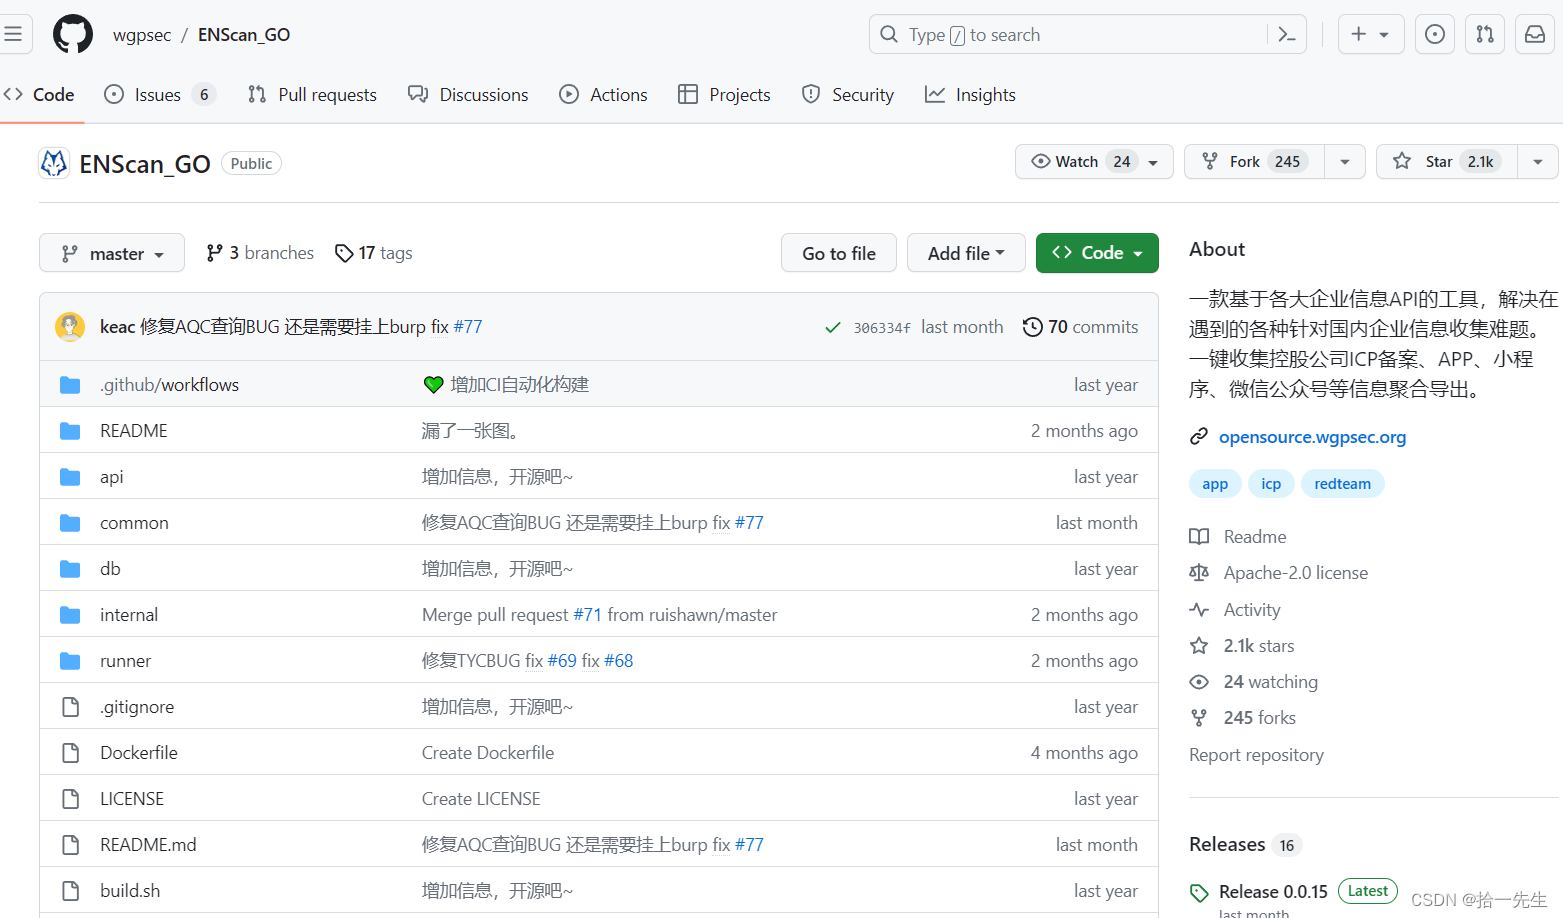Open the issues inbox icon in header
1563x918 pixels.
pos(1435,34)
